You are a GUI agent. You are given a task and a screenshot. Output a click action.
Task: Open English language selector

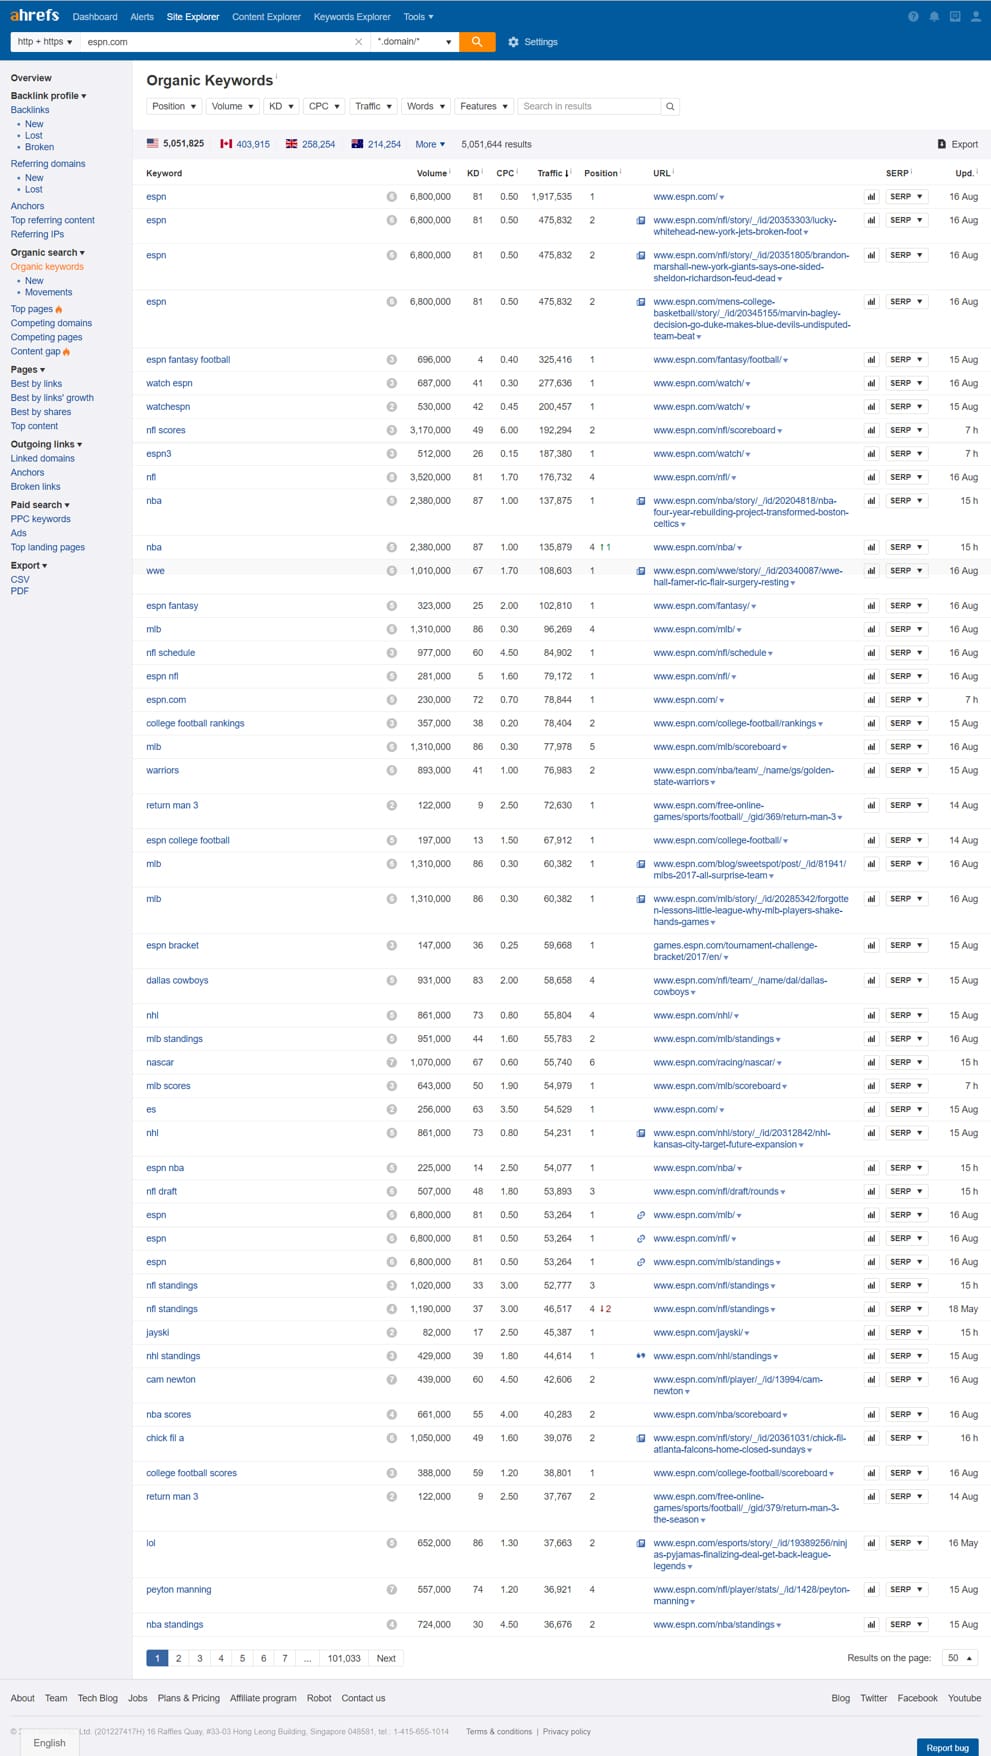pyautogui.click(x=49, y=1742)
